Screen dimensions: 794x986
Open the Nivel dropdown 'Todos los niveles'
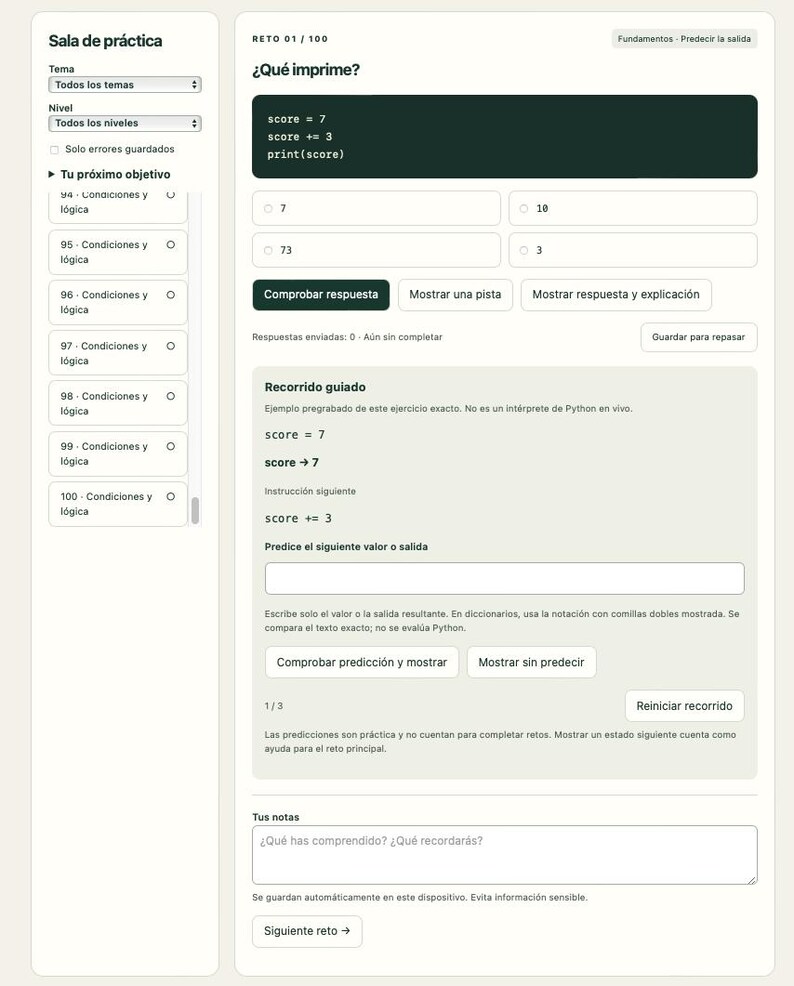click(124, 123)
